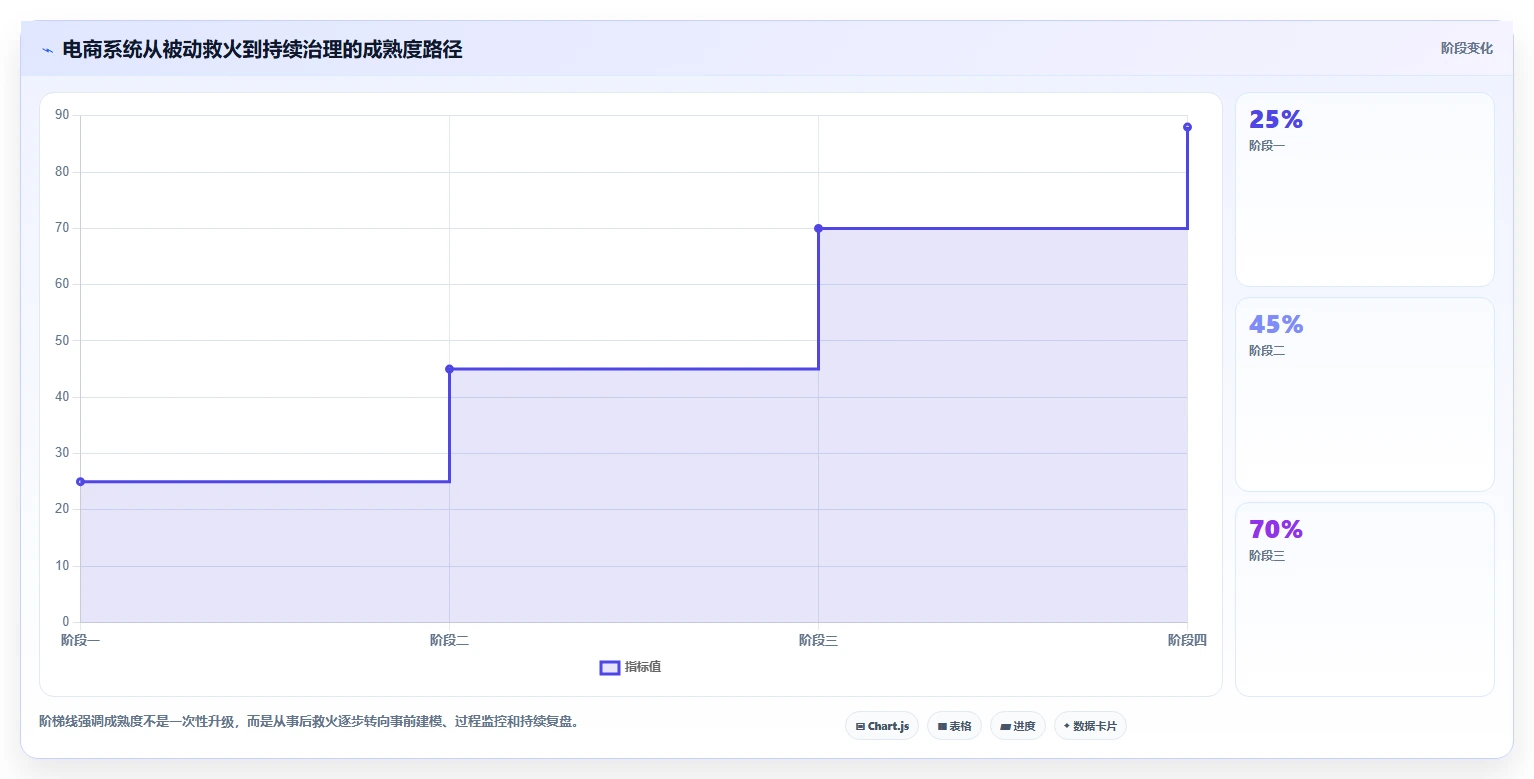Click the chart title 电商系统从被动救火到持续治理的成熟度路径
Image resolution: width=1534 pixels, height=779 pixels.
click(262, 50)
